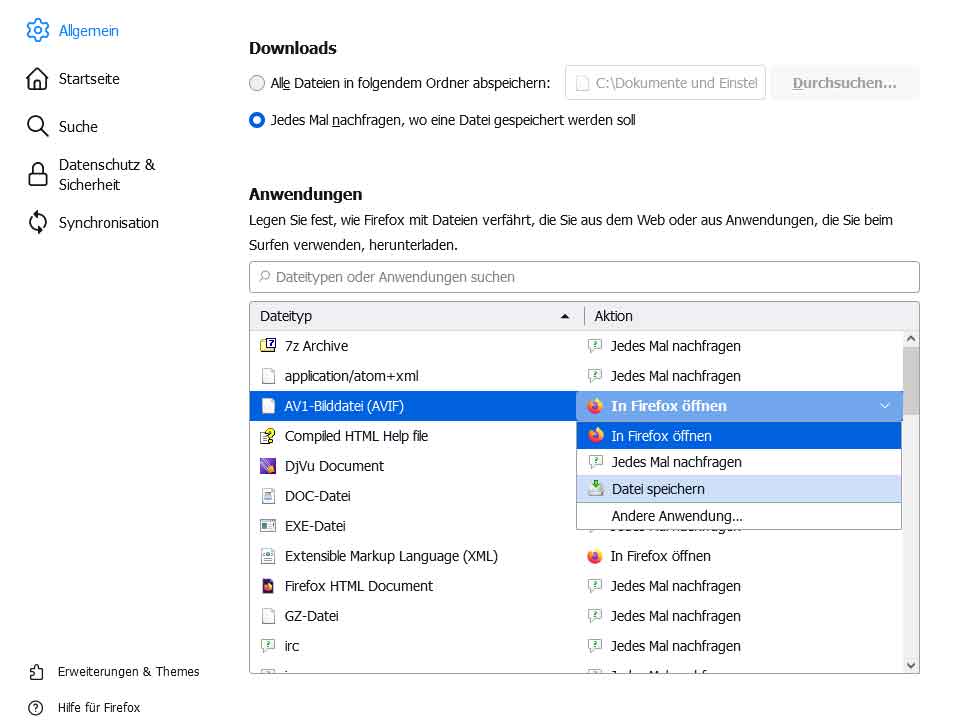The width and height of the screenshot is (962, 720).
Task: Sort by Dateityp using the sort arrow
Action: pyautogui.click(x=564, y=316)
